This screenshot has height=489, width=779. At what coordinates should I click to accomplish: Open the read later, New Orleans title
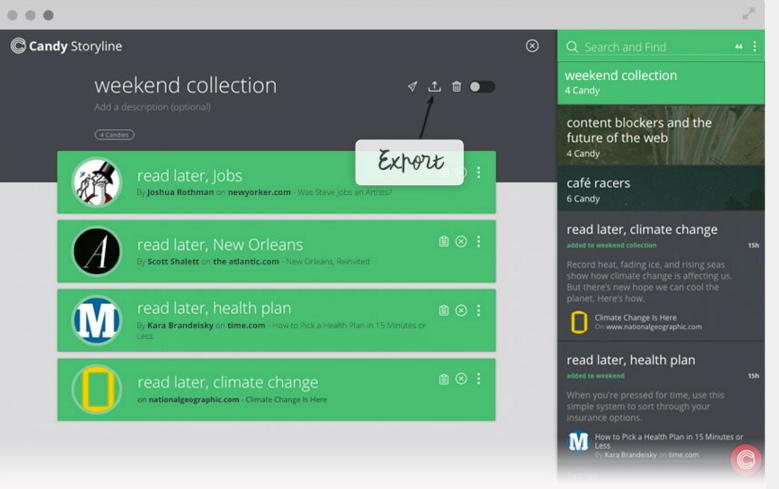[220, 244]
